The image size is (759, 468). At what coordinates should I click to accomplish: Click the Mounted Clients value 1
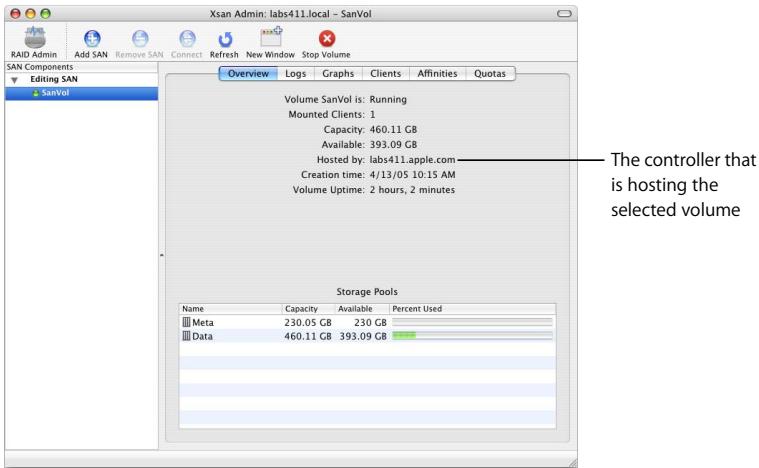373,115
